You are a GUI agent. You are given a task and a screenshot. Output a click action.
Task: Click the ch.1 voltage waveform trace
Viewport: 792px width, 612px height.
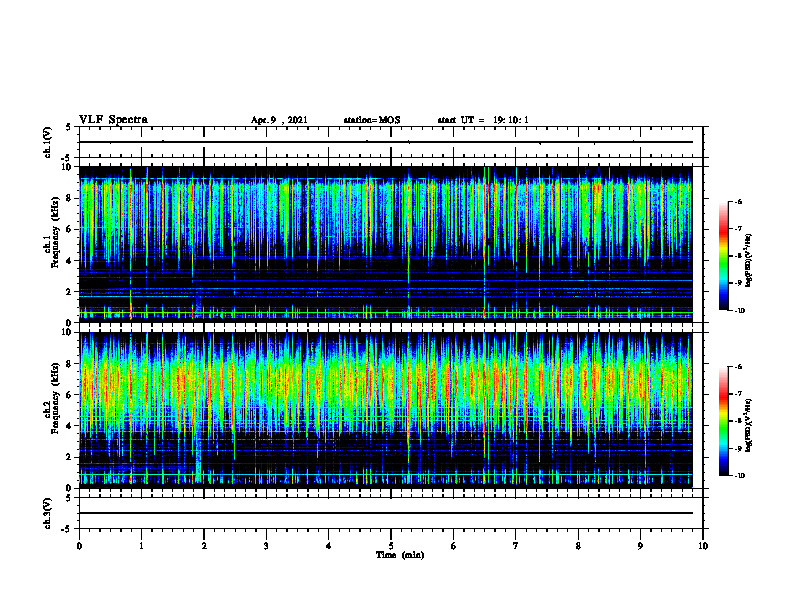(386, 142)
